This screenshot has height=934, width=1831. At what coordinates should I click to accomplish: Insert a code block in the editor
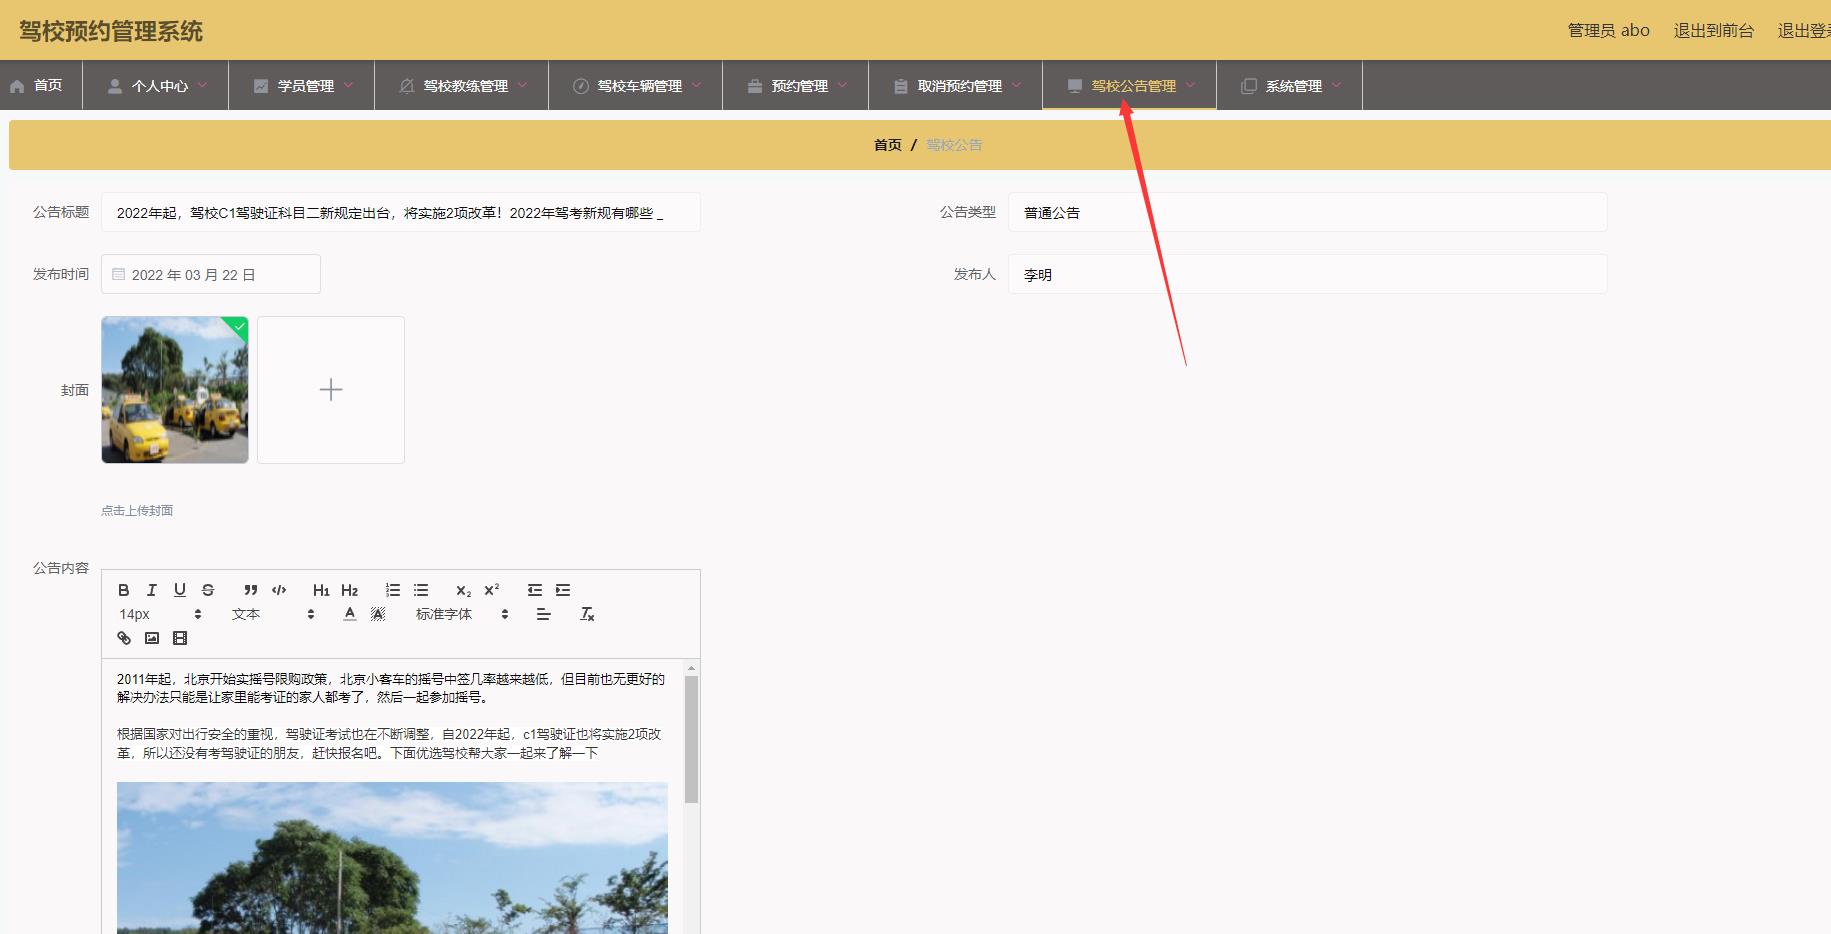pos(279,590)
